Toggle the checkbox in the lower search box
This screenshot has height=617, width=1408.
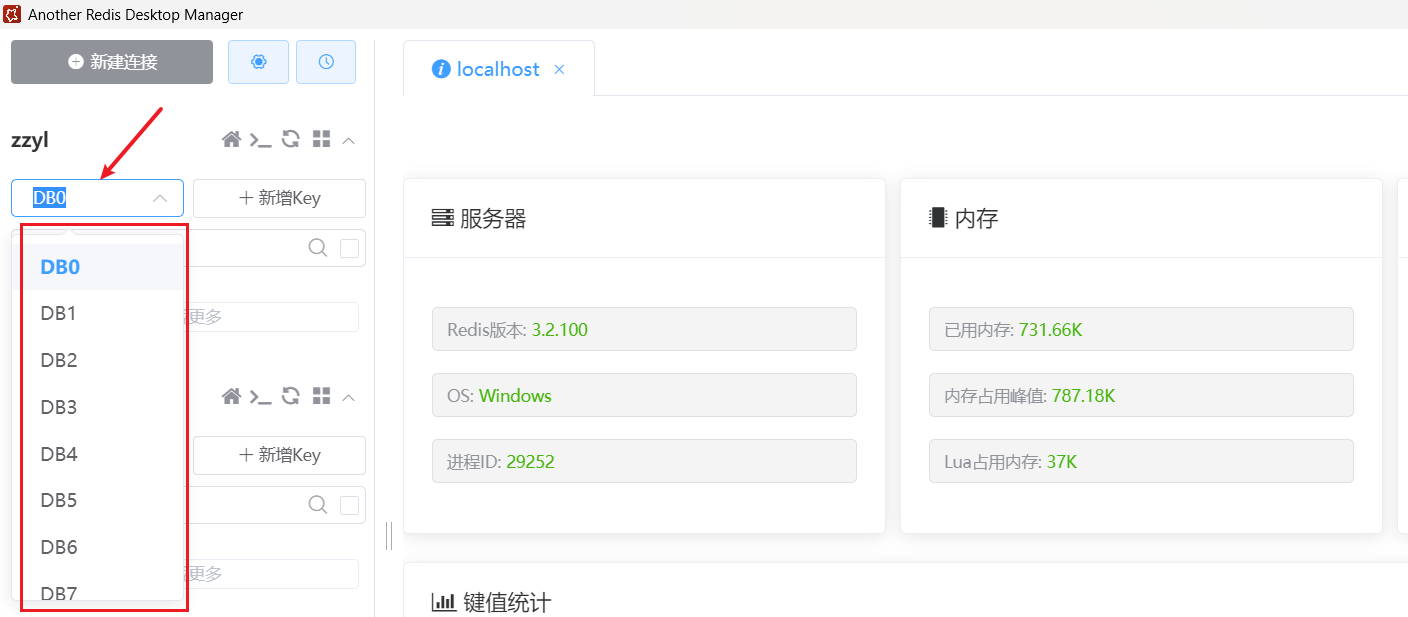tap(349, 505)
